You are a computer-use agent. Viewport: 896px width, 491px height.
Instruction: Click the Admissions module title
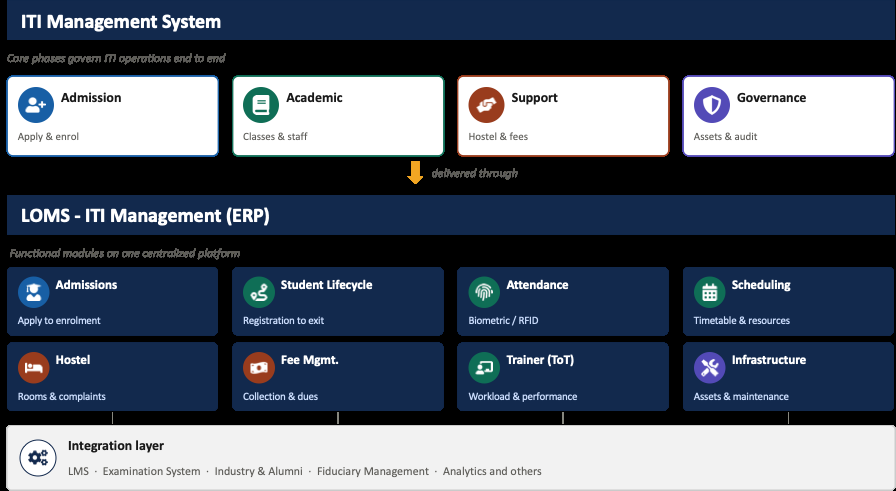(86, 285)
